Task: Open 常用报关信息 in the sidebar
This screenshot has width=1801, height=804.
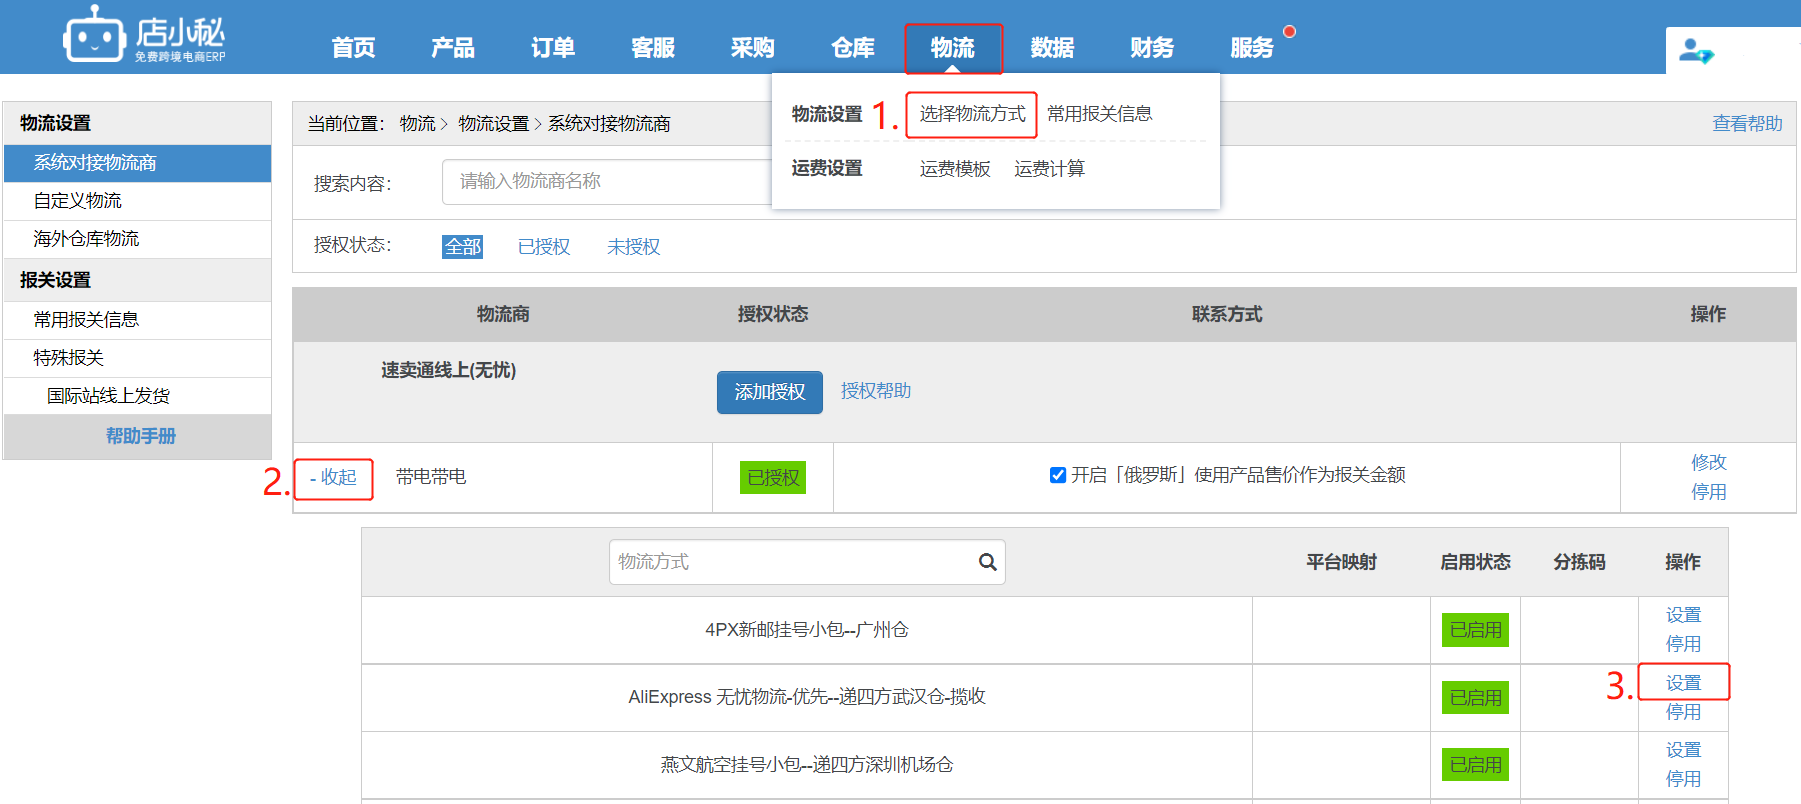Action: coord(137,320)
